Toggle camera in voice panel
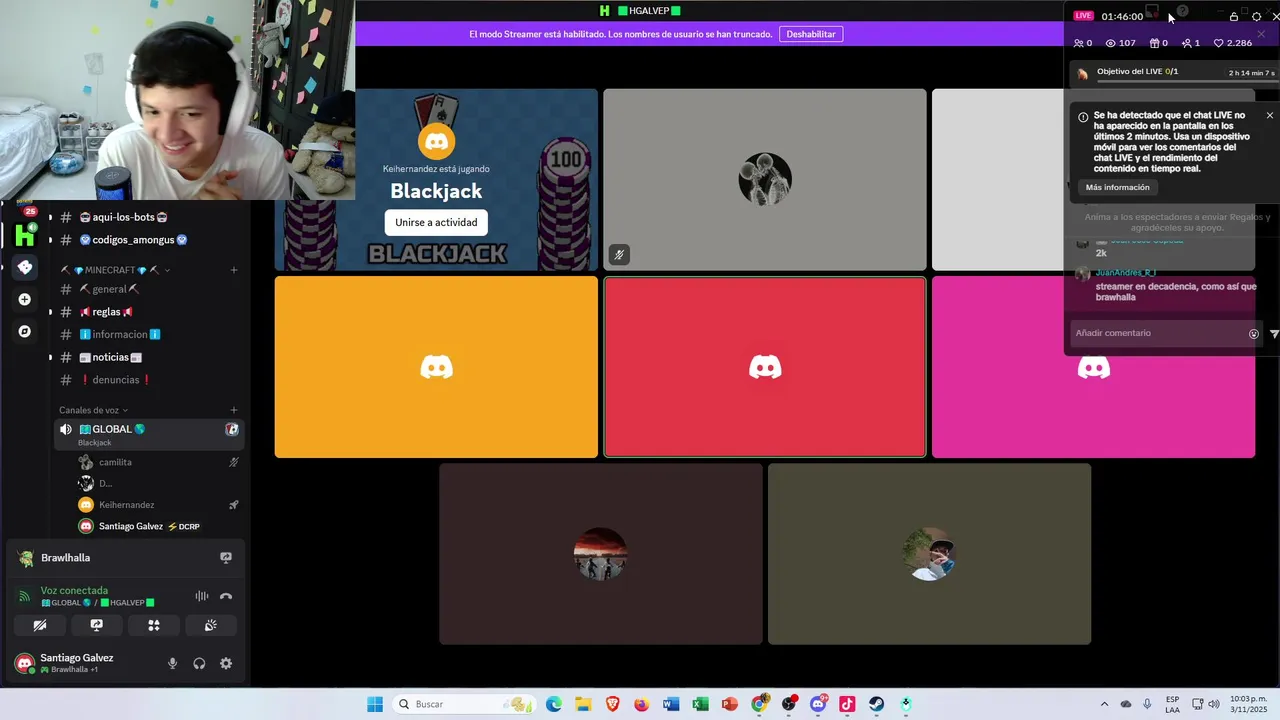 (x=40, y=625)
